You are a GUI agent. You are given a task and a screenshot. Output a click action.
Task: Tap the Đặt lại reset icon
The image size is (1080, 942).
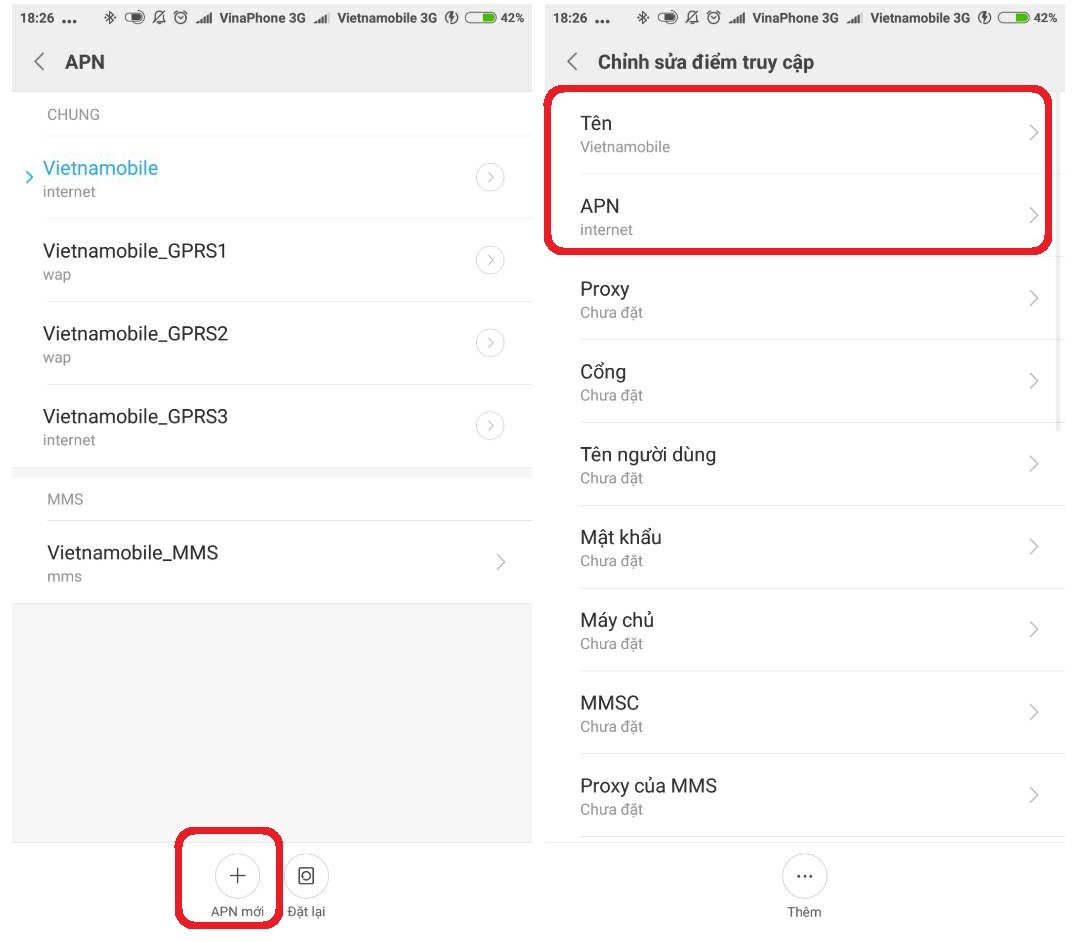(306, 875)
